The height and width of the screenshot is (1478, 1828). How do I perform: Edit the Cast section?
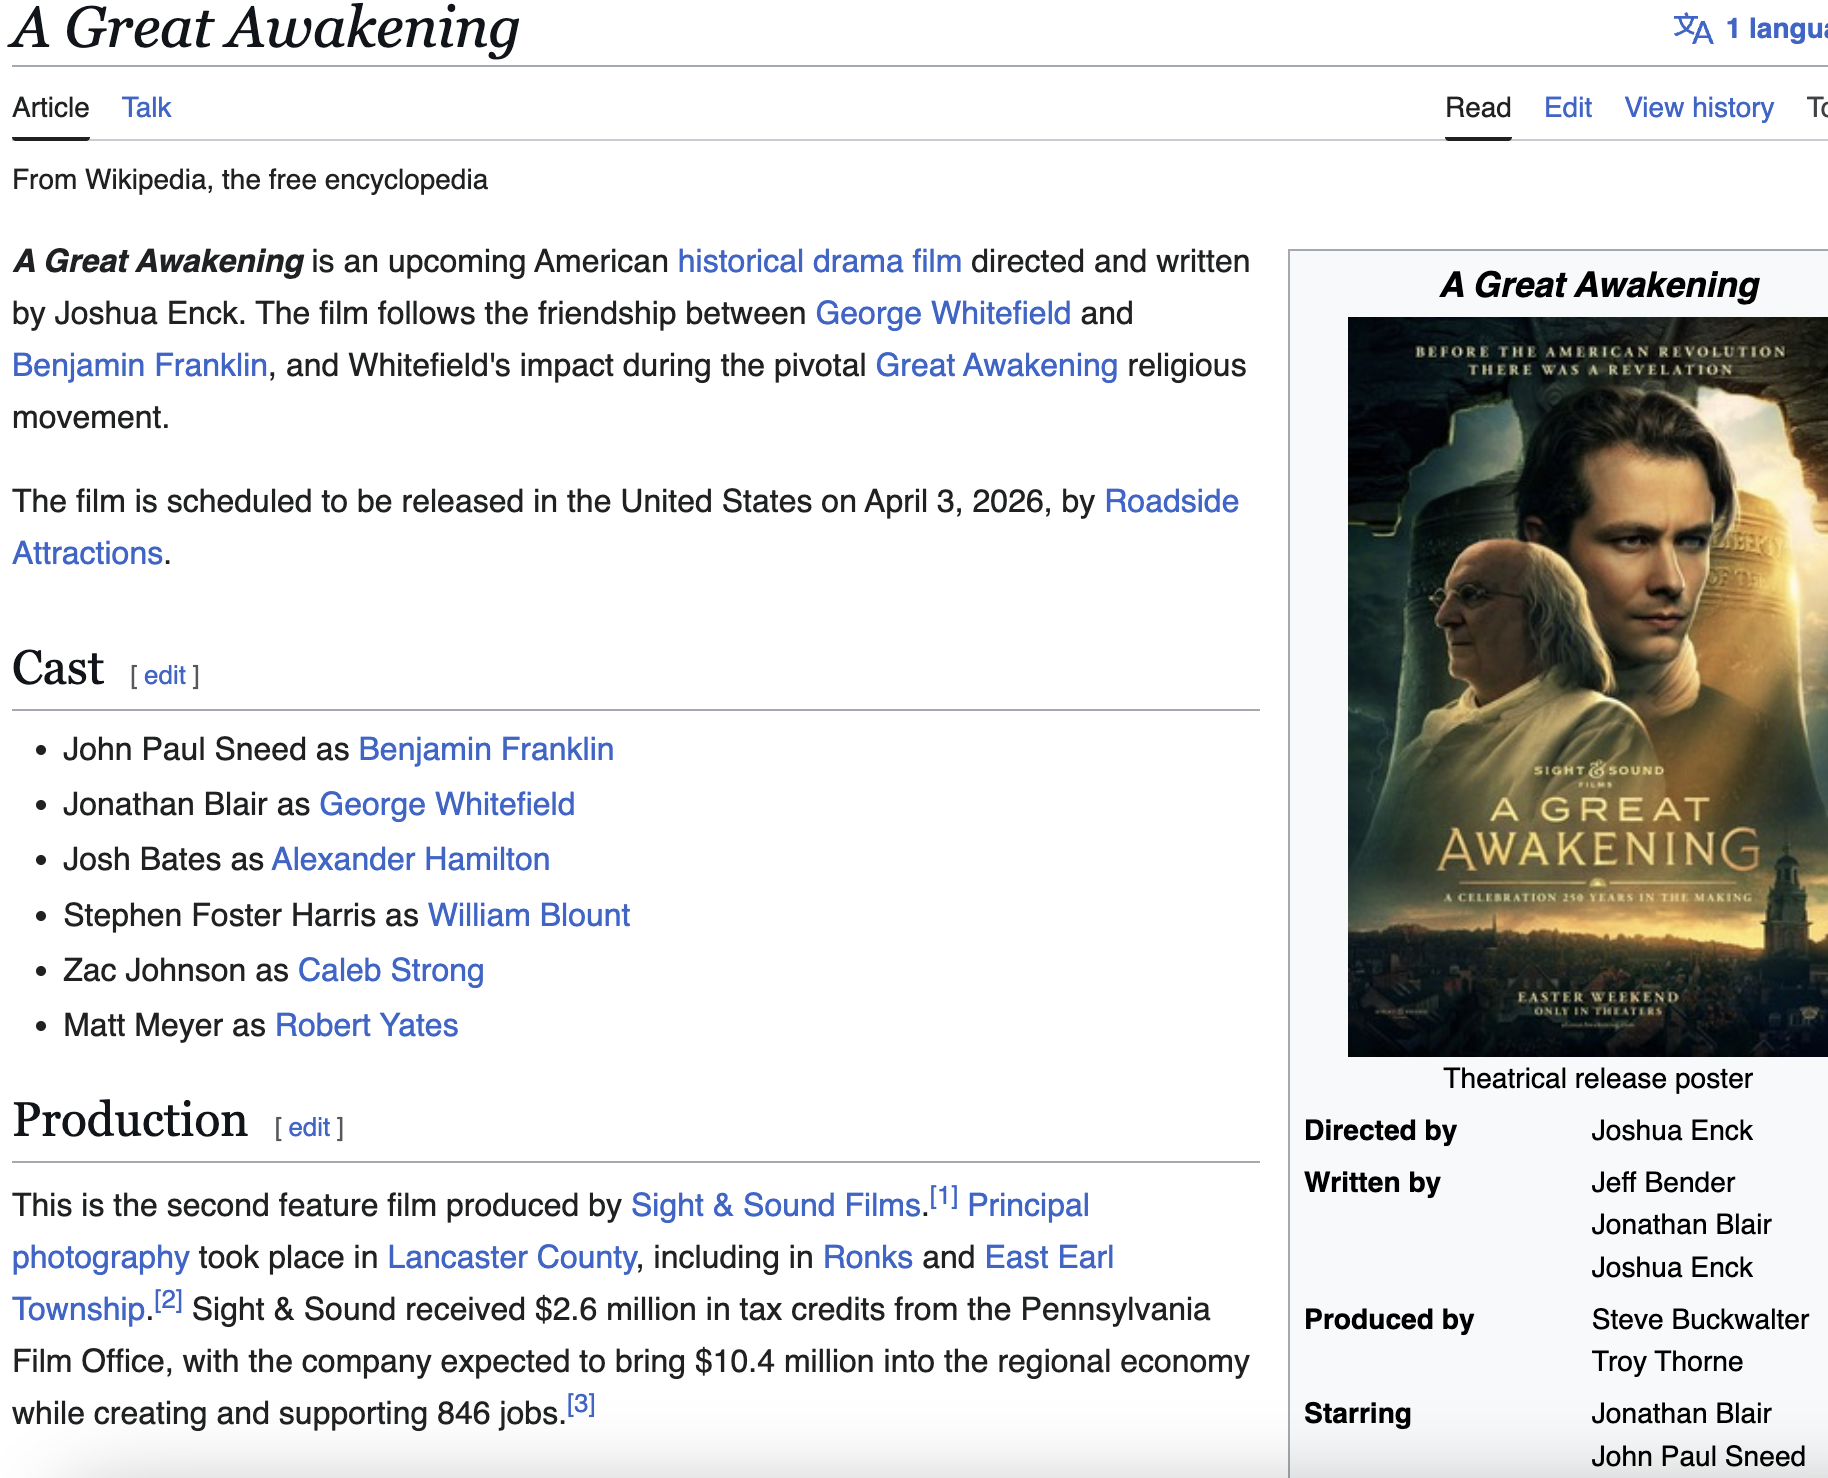coord(165,676)
